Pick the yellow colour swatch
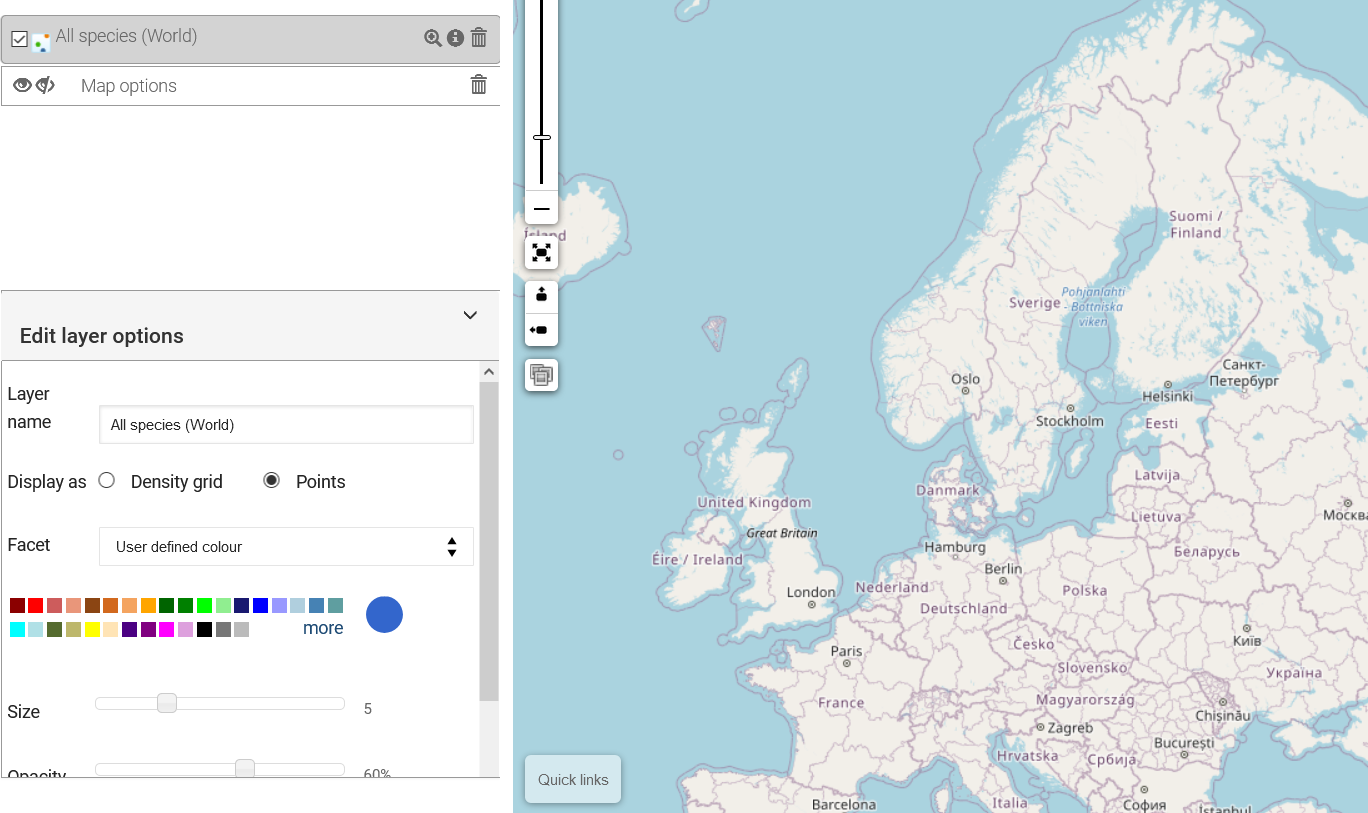This screenshot has height=813, width=1368. [x=92, y=629]
